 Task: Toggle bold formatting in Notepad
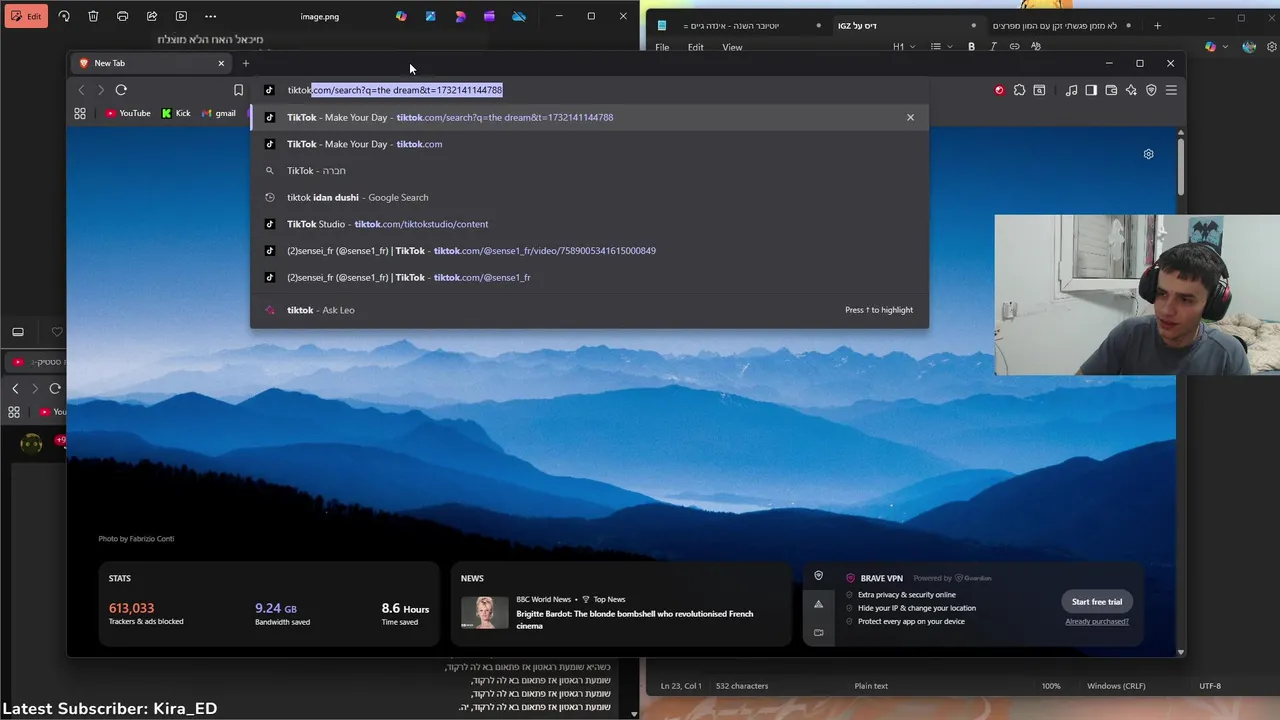point(971,47)
